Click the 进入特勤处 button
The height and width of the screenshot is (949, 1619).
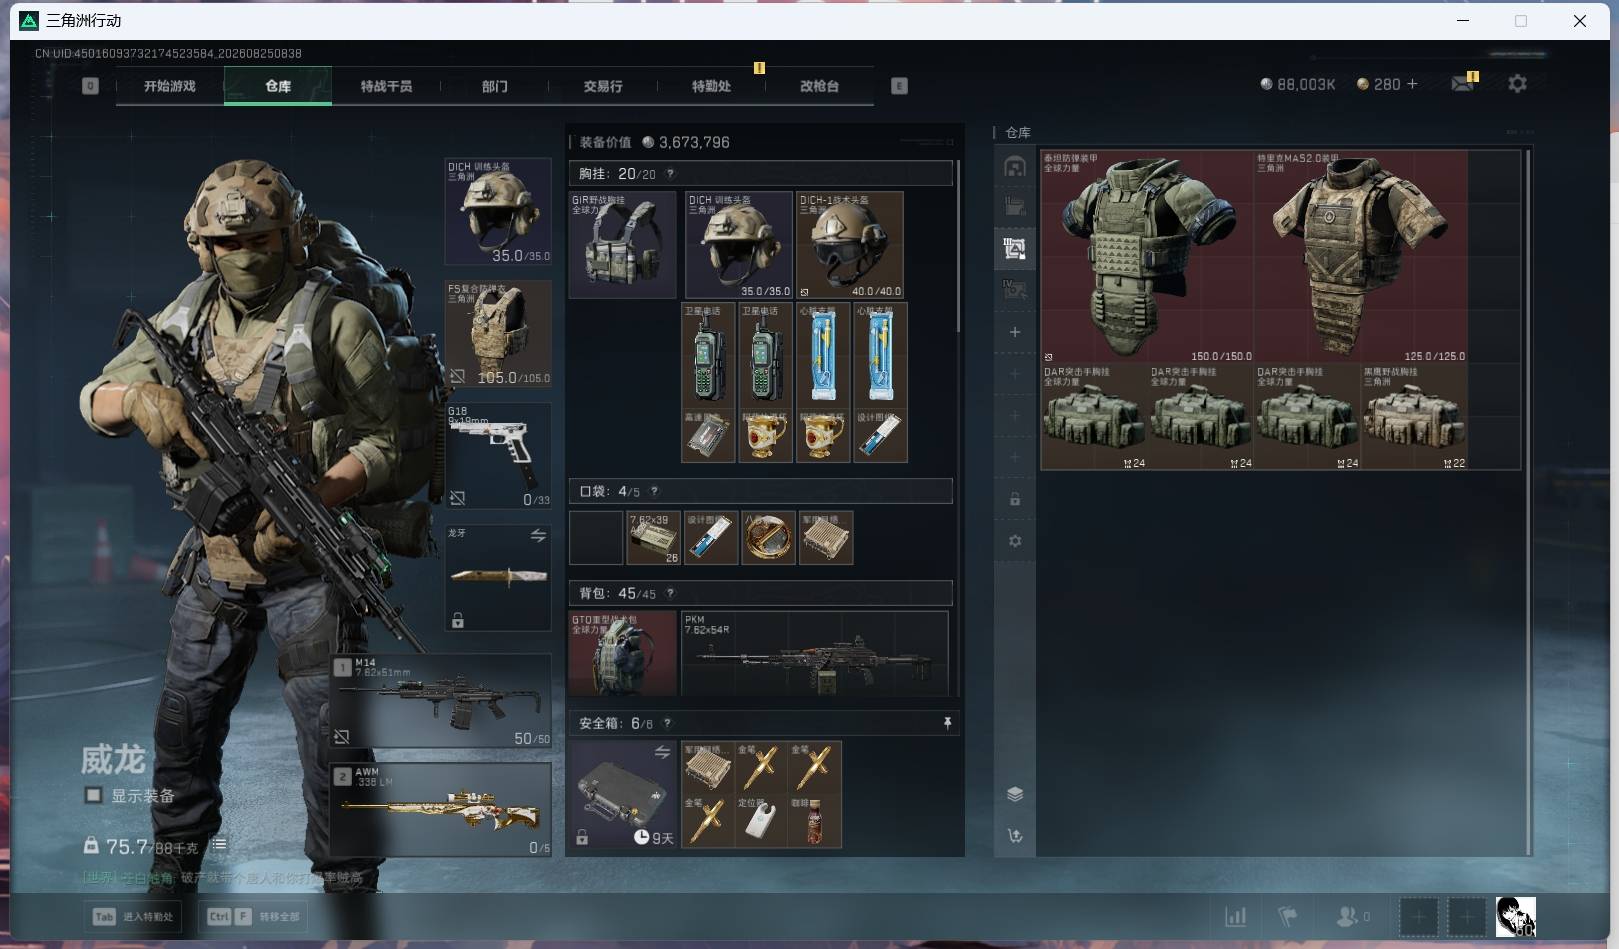(134, 916)
